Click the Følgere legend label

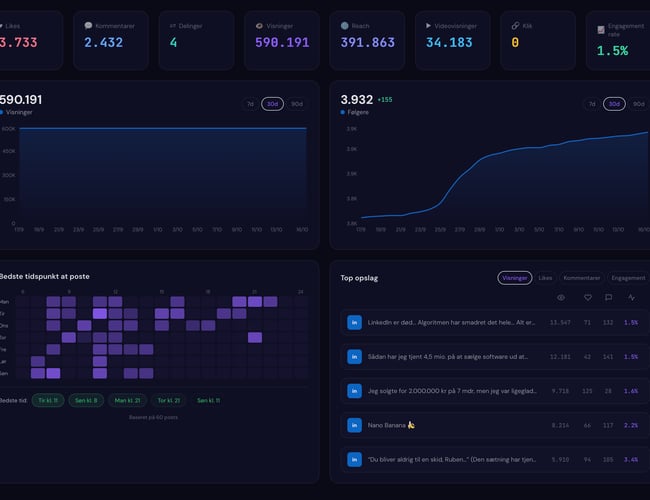point(358,112)
